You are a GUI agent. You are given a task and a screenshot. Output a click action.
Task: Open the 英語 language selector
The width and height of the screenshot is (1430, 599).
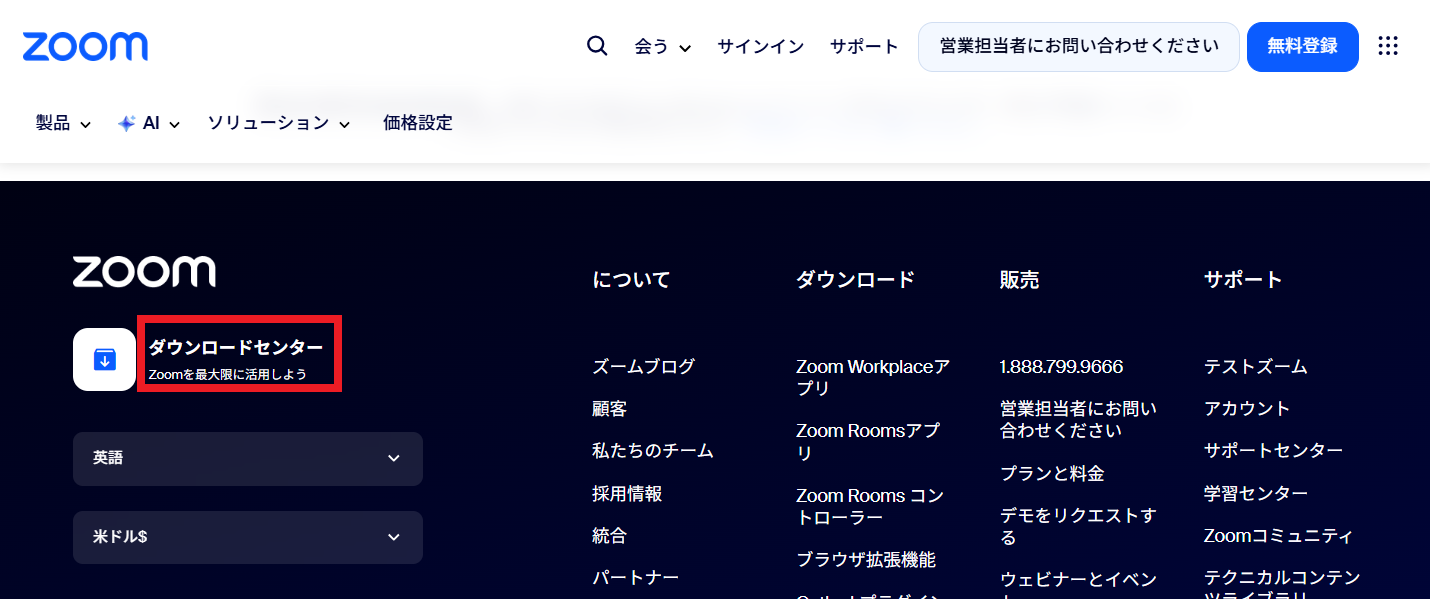click(248, 459)
